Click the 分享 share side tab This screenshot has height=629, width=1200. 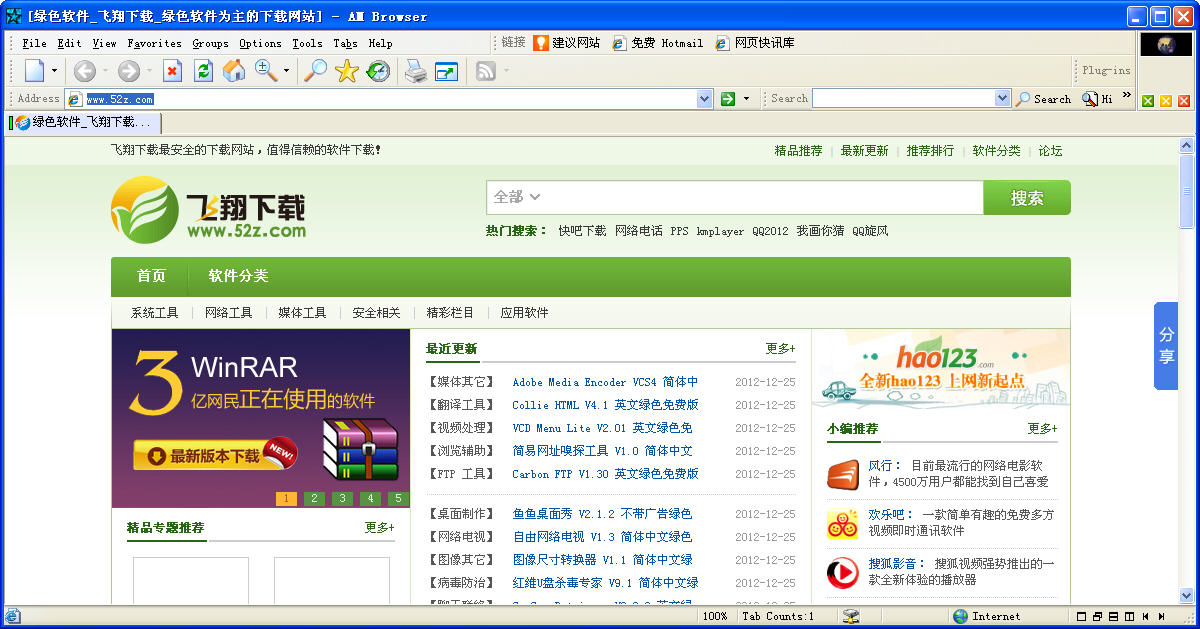1166,345
